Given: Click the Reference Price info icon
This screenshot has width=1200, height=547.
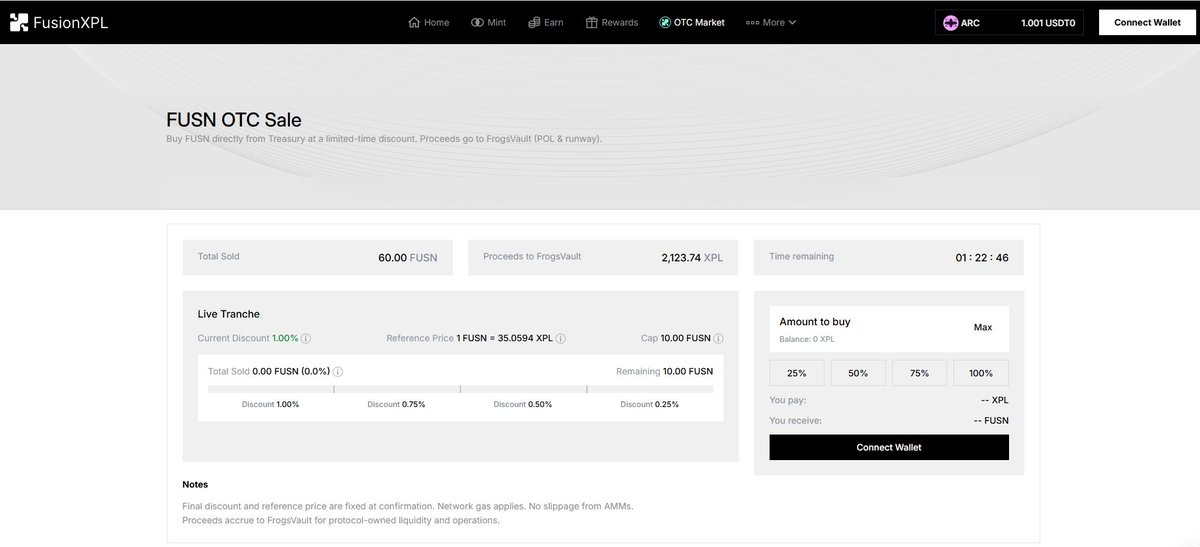Looking at the screenshot, I should click(x=560, y=339).
